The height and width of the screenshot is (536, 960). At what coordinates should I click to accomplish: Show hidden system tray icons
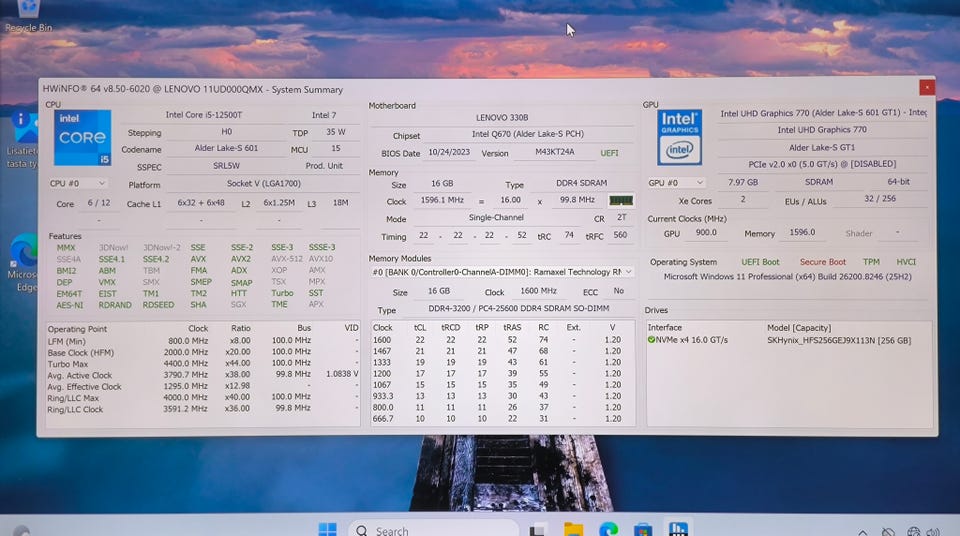863,532
